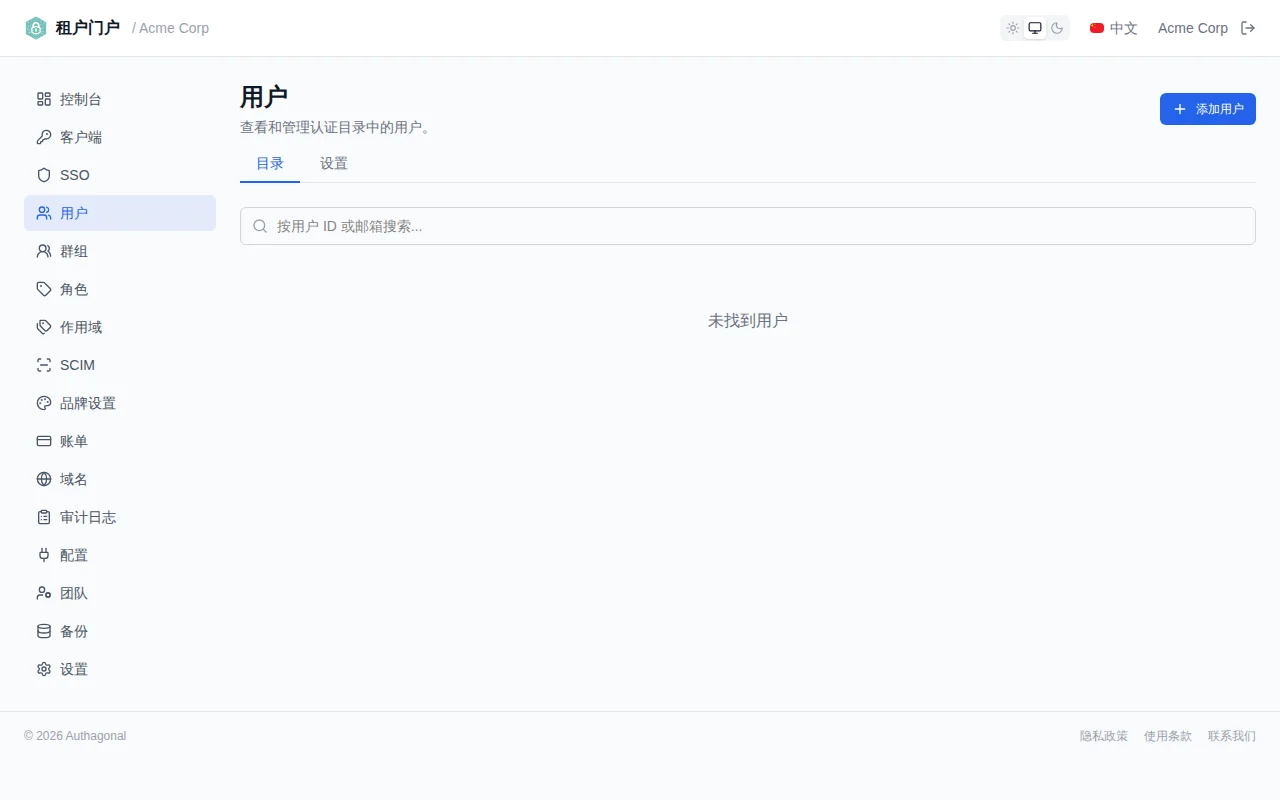Click the double-tag icon beside 作用域
1280x800 pixels.
click(44, 327)
